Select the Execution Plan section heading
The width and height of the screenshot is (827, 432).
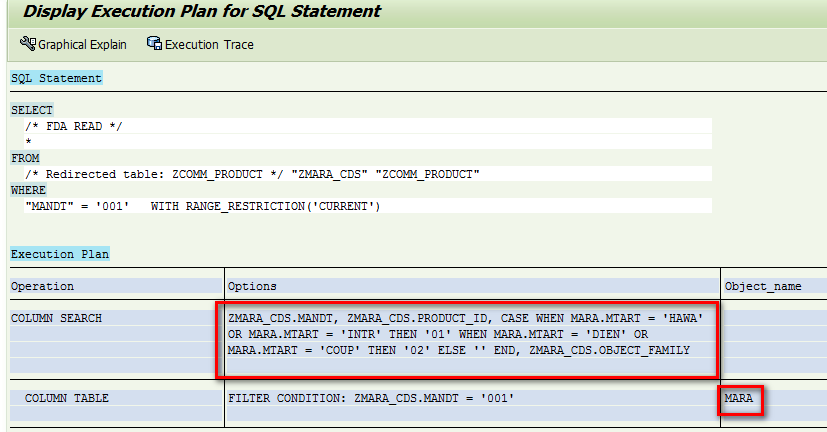60,254
